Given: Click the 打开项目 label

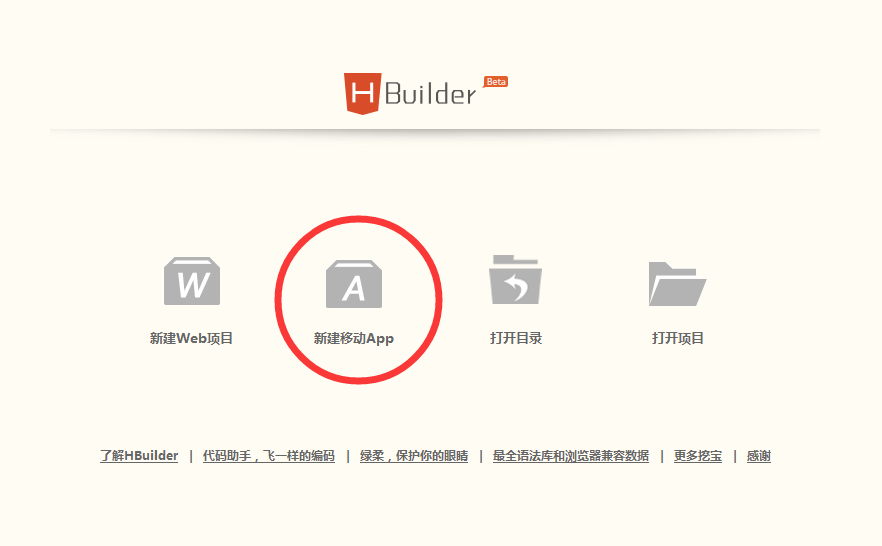Looking at the screenshot, I should 678,339.
